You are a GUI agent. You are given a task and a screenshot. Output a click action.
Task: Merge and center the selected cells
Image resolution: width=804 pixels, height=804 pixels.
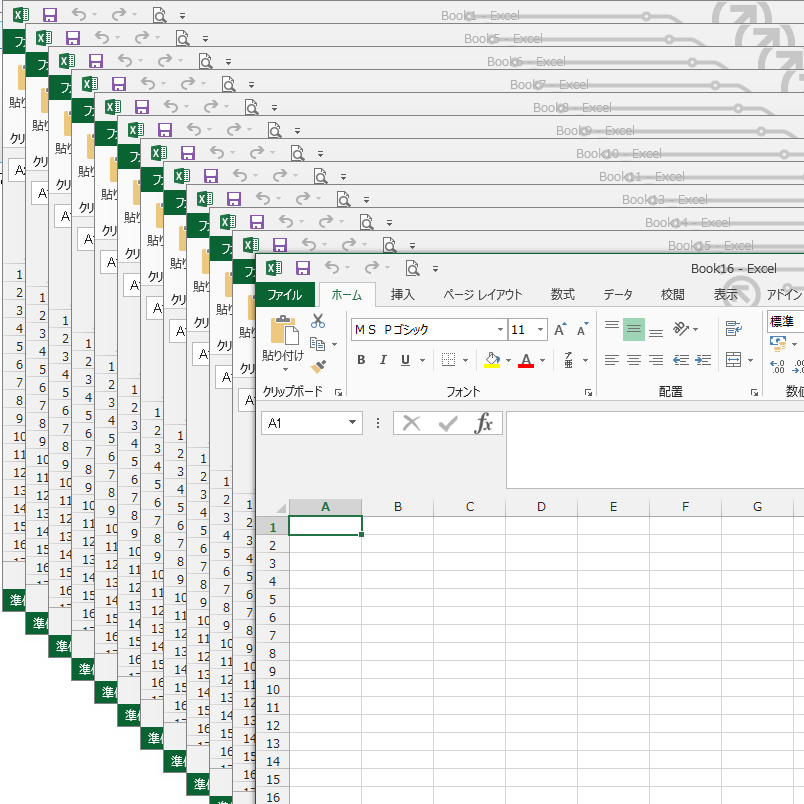[733, 360]
